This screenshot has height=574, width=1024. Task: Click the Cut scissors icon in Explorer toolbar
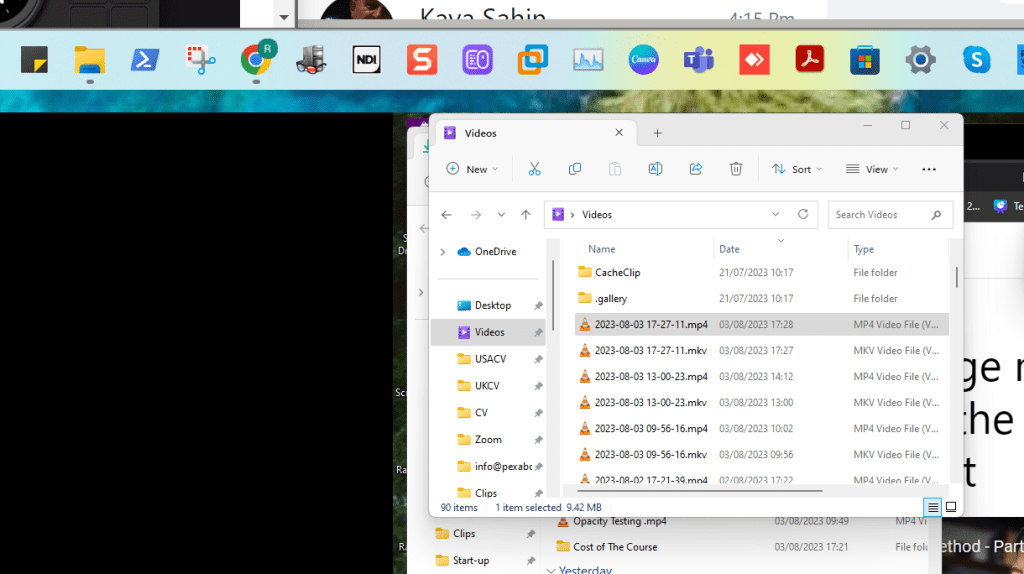pos(534,169)
